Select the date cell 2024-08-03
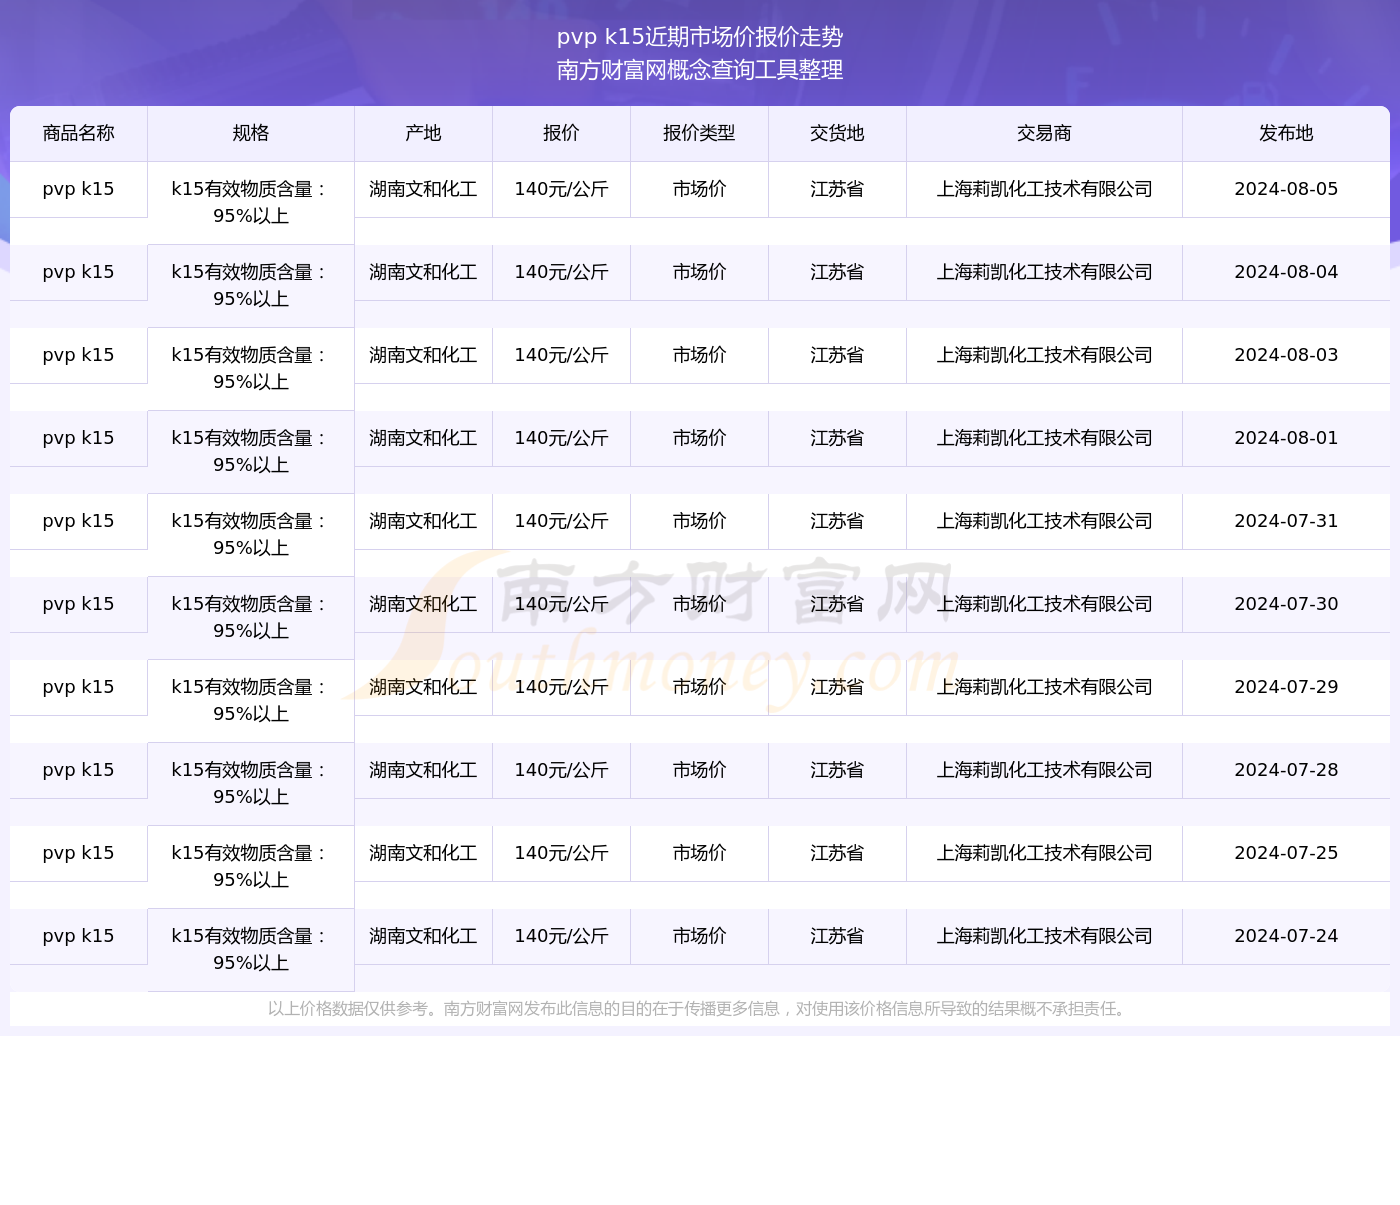 click(x=1286, y=355)
